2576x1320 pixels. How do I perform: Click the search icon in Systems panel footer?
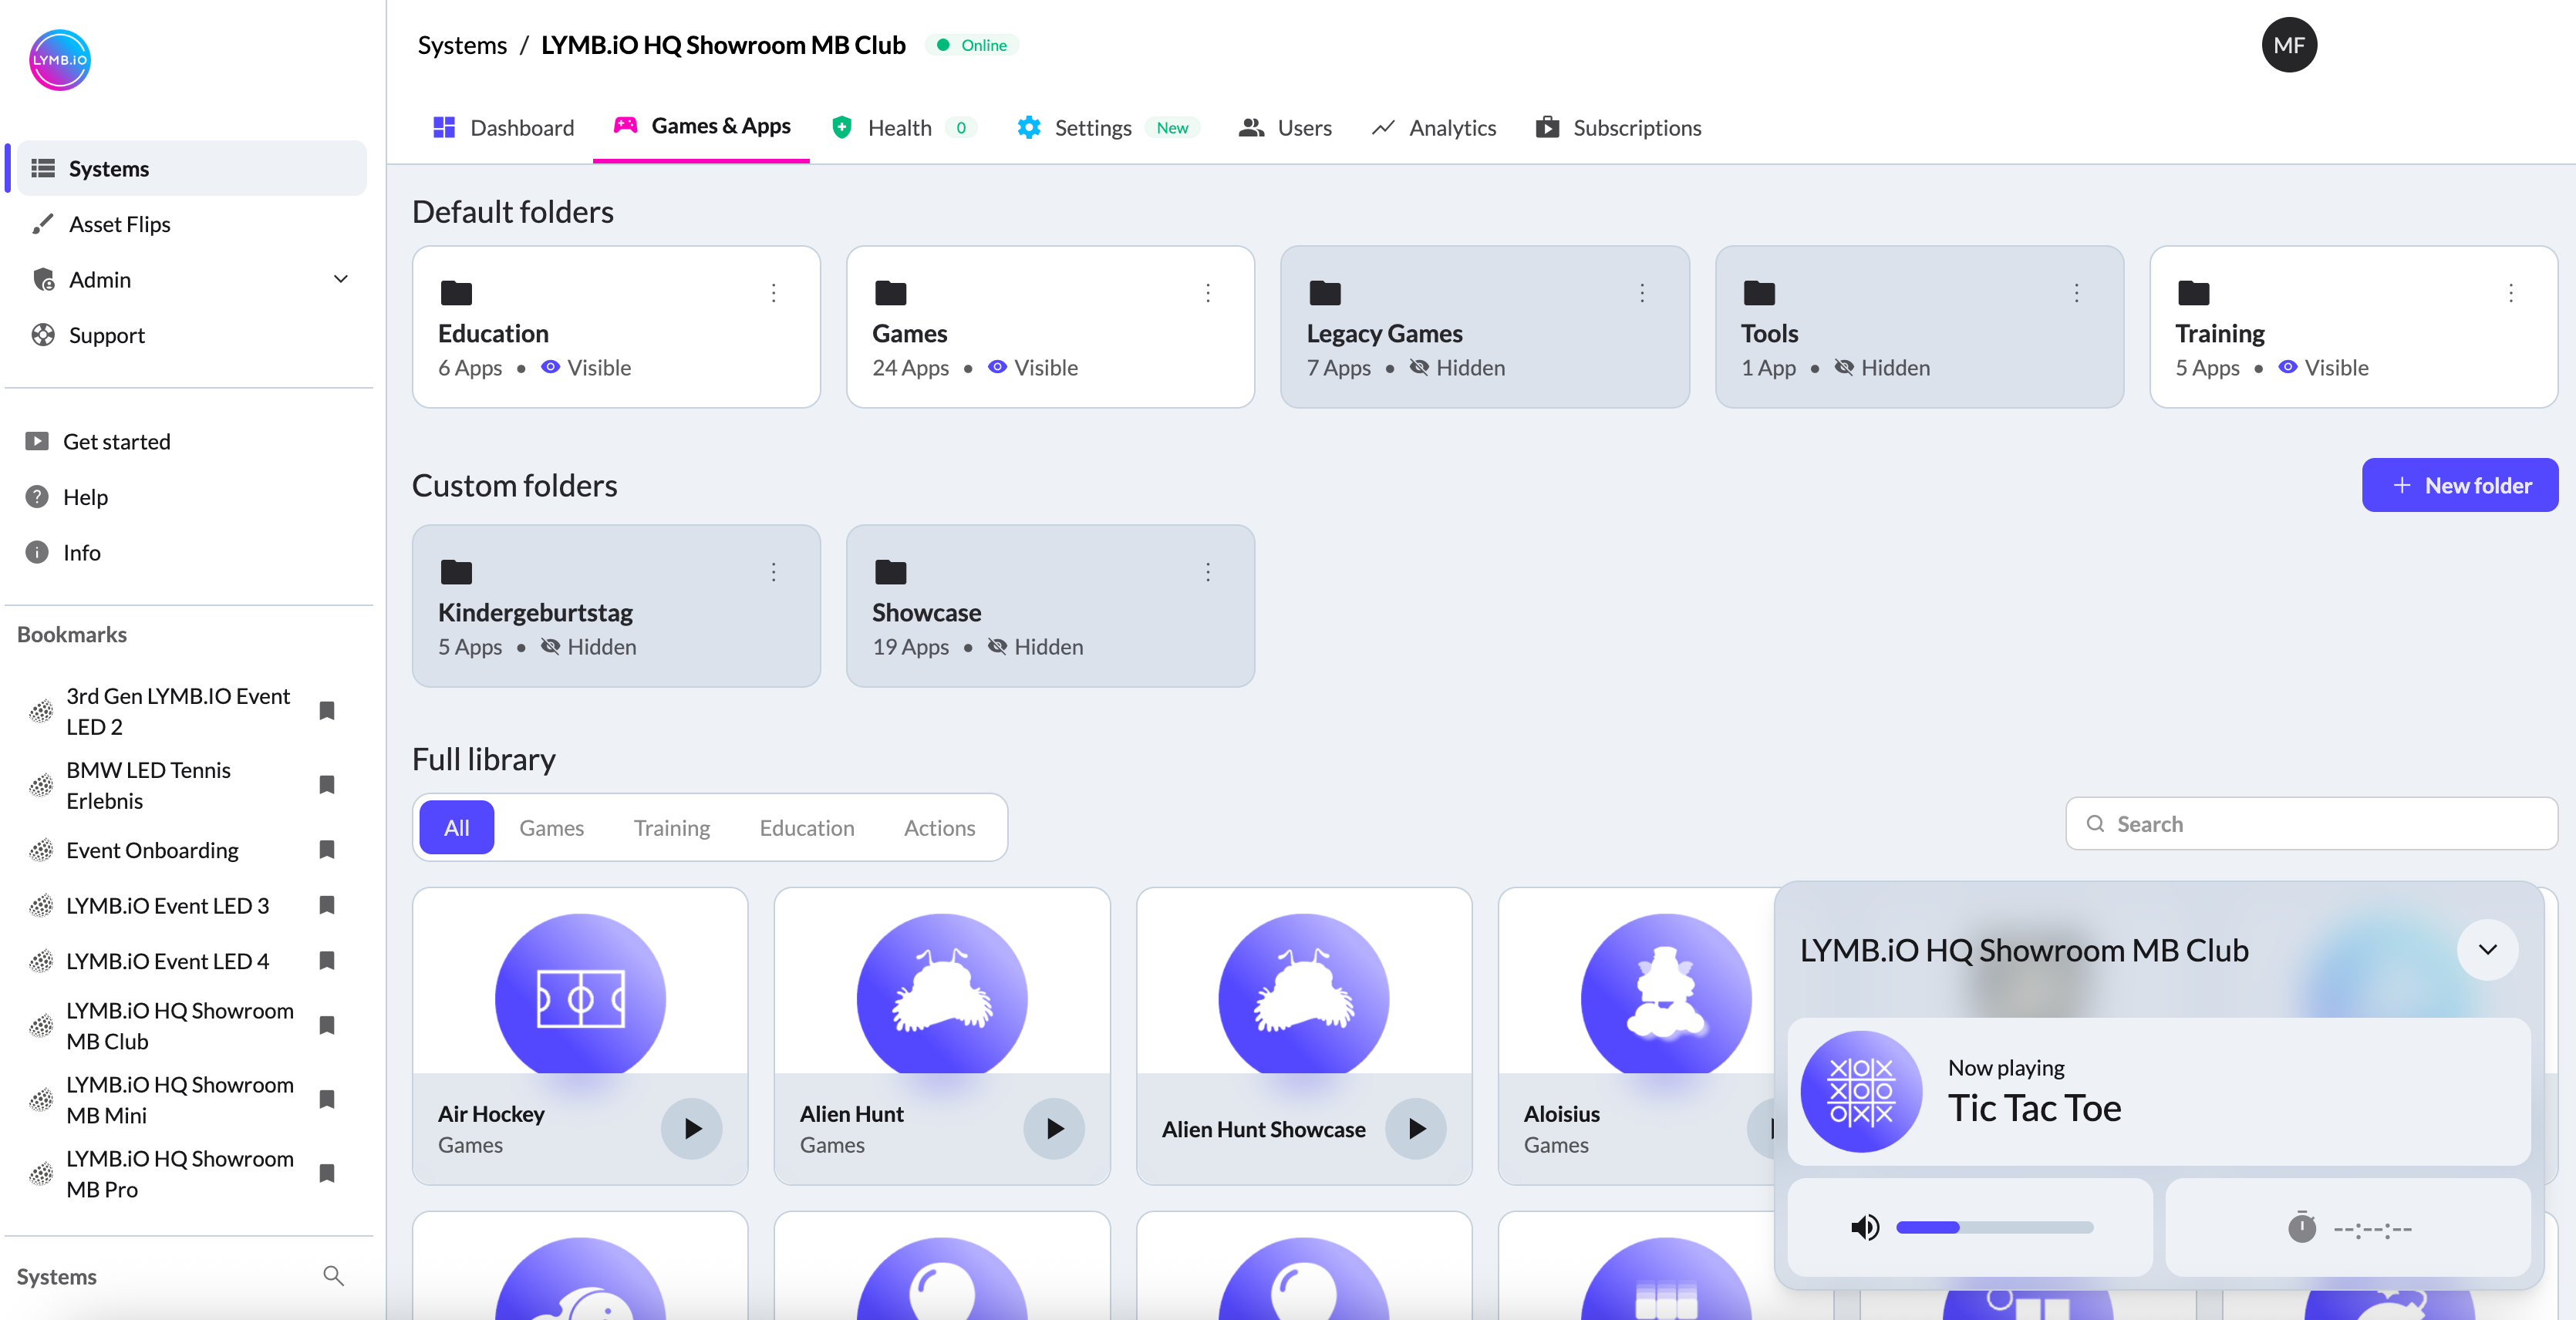(x=334, y=1276)
